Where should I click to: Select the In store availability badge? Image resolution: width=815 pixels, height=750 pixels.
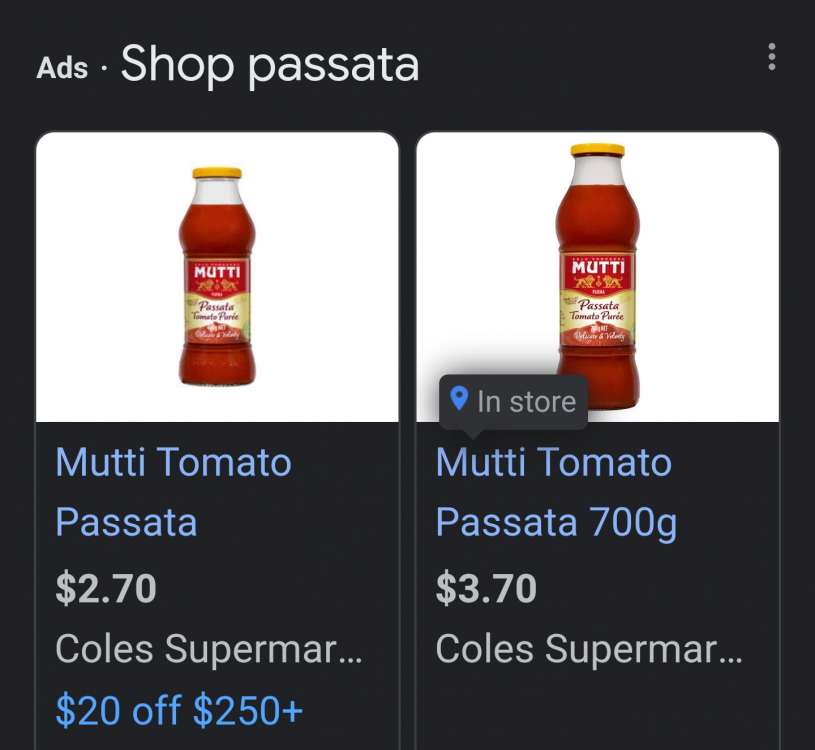point(513,402)
